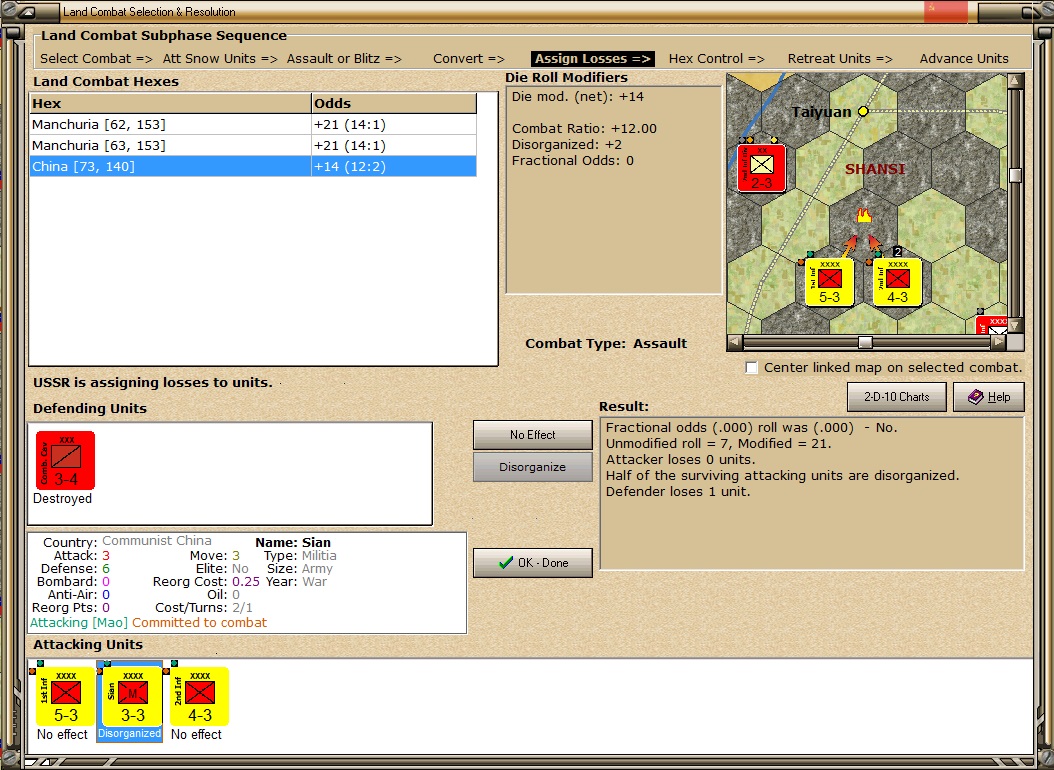The image size is (1054, 770).
Task: Click the map horizontal scrollbar thumb
Action: click(866, 343)
